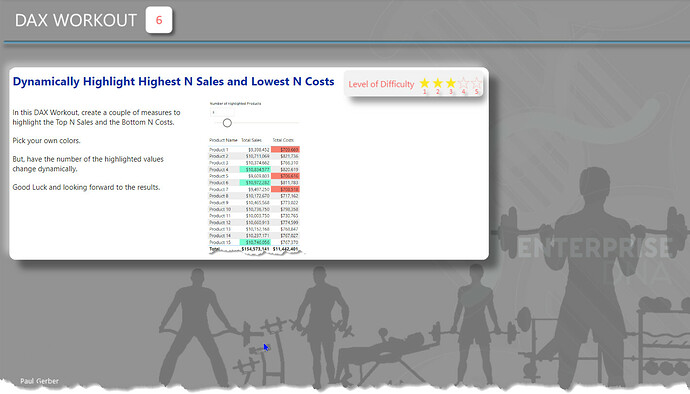690x394 pixels.
Task: Click the fifth empty difficulty star
Action: click(x=476, y=83)
